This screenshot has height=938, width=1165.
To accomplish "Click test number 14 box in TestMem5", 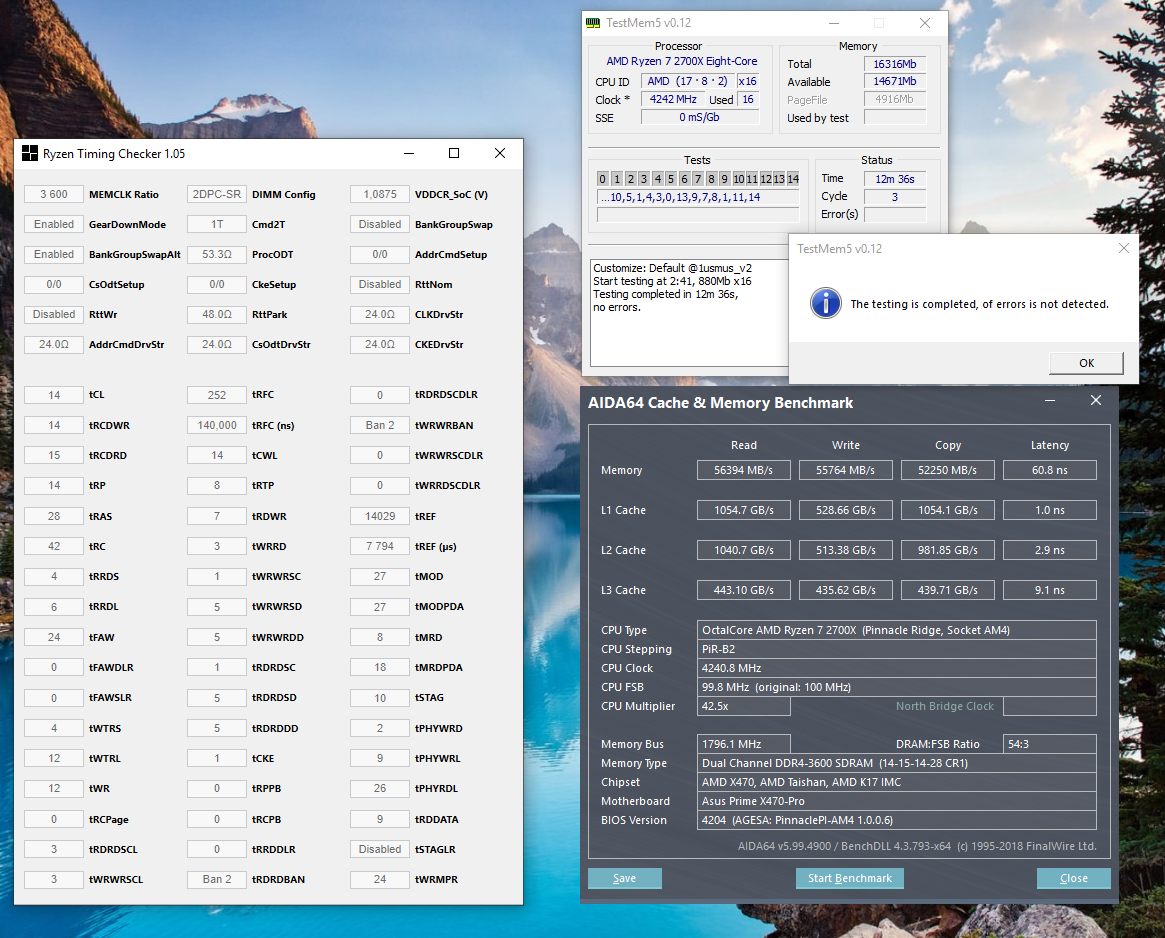I will pyautogui.click(x=793, y=178).
